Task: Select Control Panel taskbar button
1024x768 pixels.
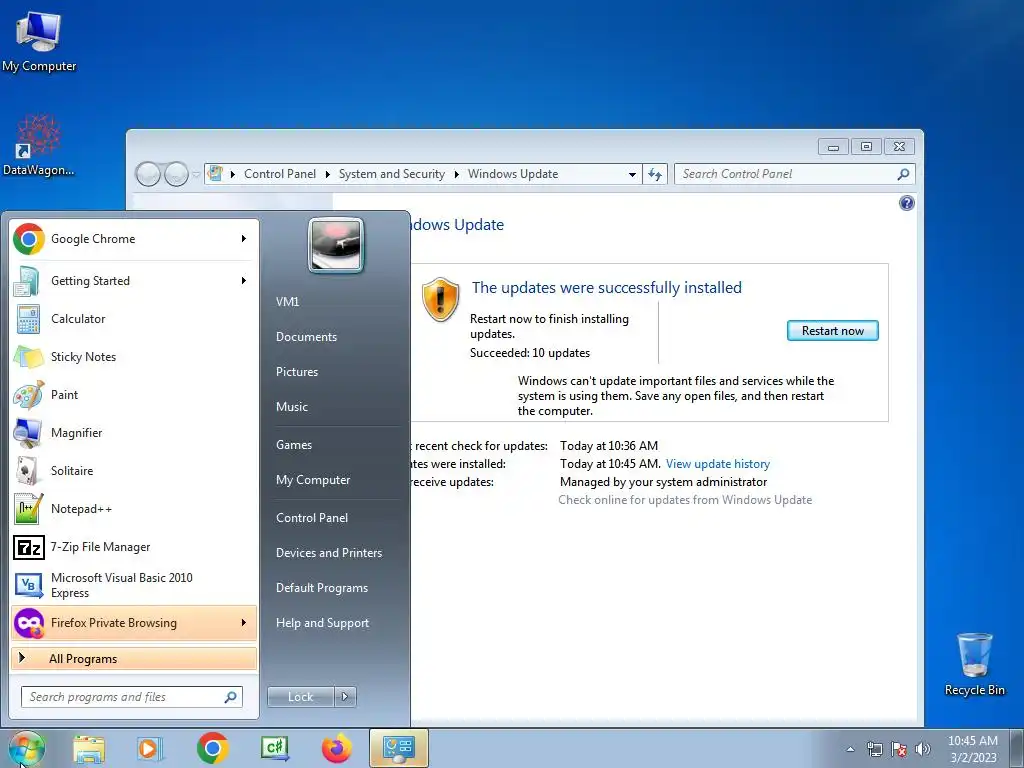Action: [399, 748]
